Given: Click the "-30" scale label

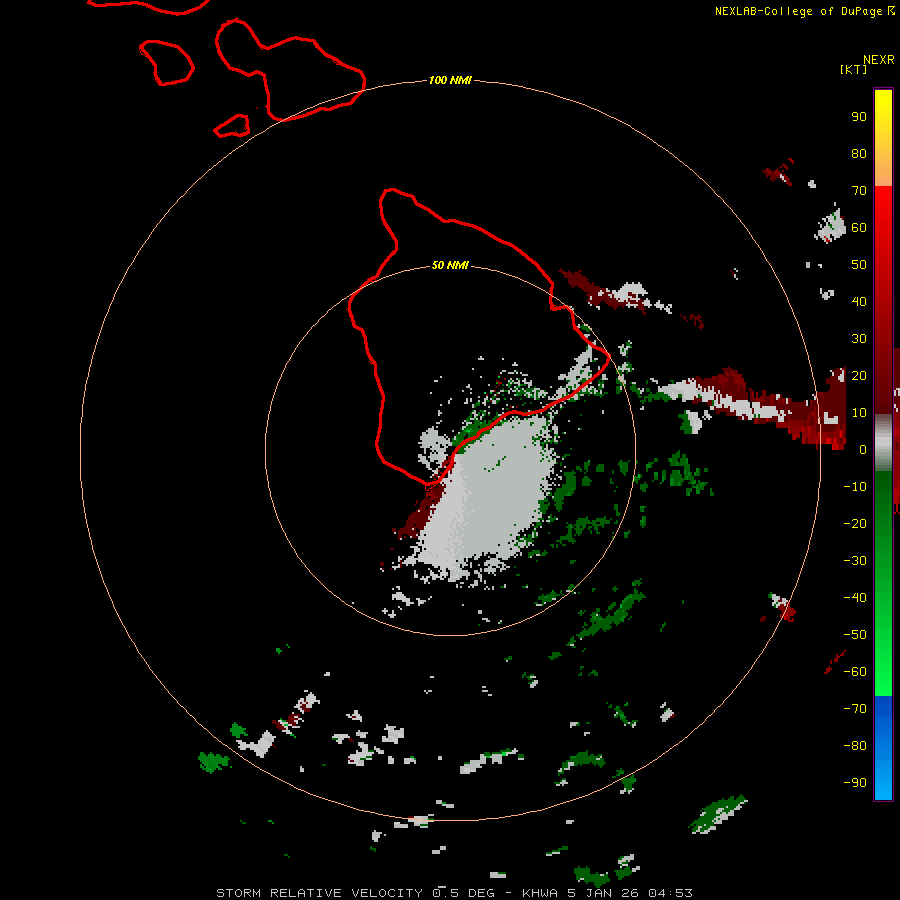Looking at the screenshot, I should tap(855, 561).
